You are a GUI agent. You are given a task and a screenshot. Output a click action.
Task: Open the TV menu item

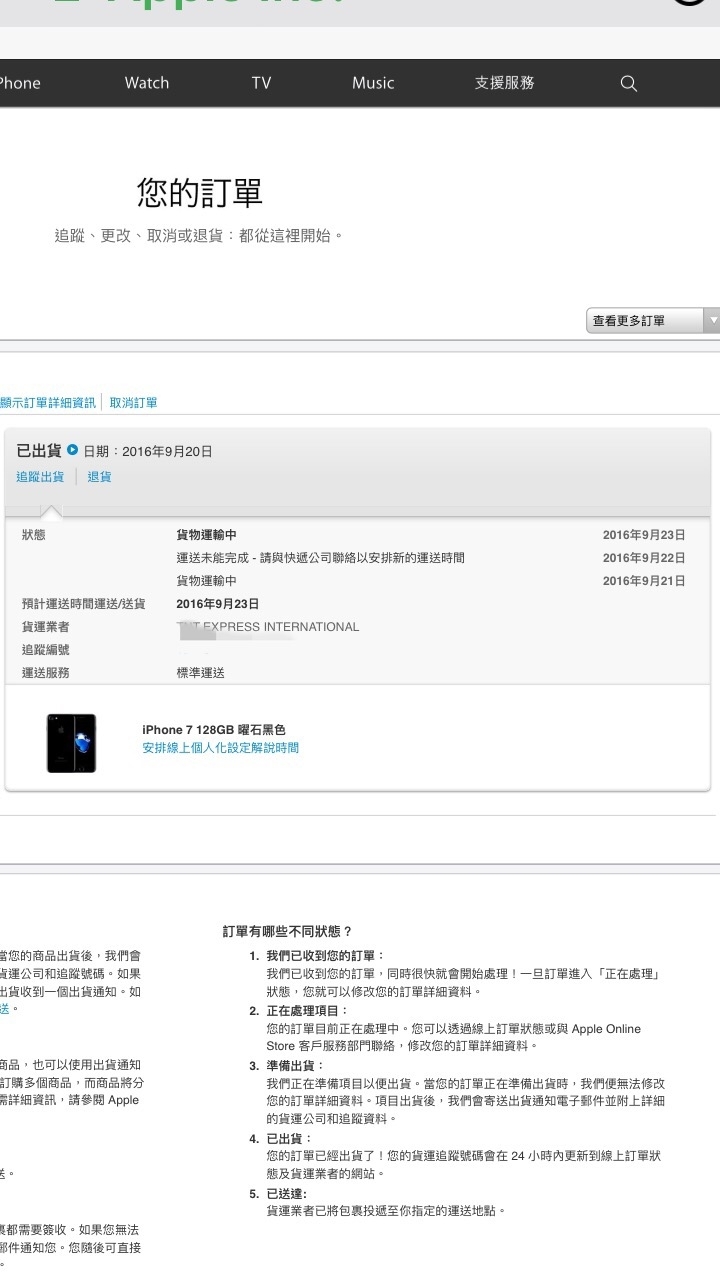tap(261, 83)
